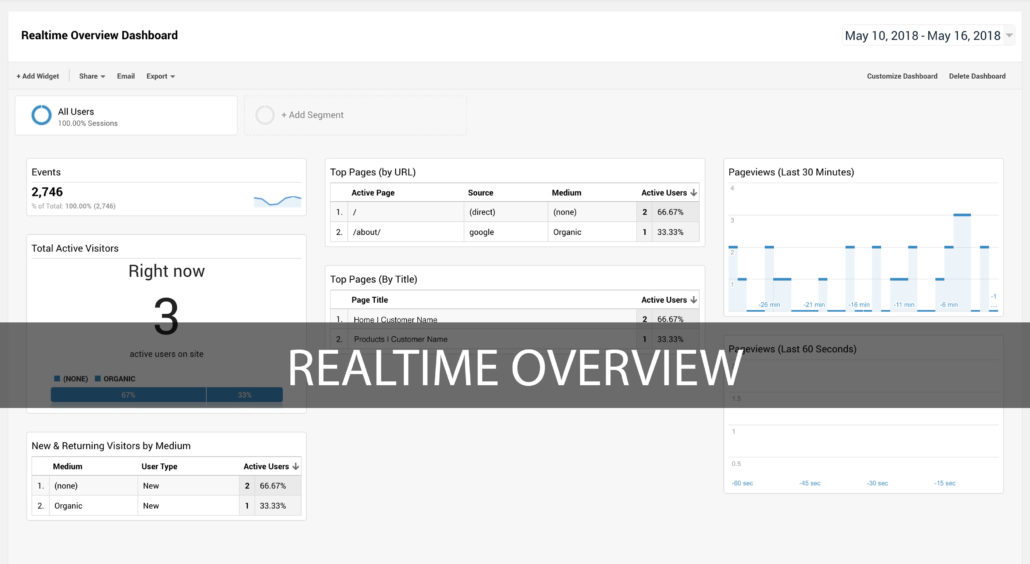
Task: Click the empty Add Segment circle icon
Action: click(x=265, y=115)
